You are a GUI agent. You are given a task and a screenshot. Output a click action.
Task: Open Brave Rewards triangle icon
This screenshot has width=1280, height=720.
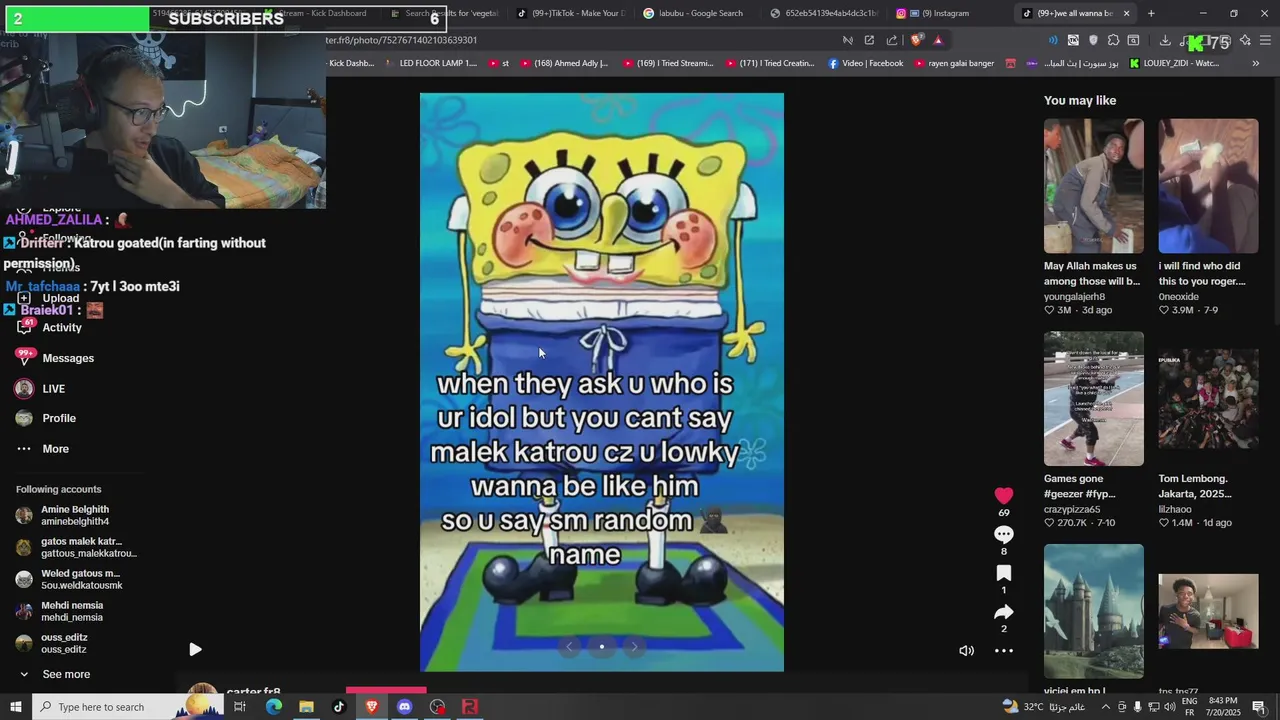coord(938,40)
